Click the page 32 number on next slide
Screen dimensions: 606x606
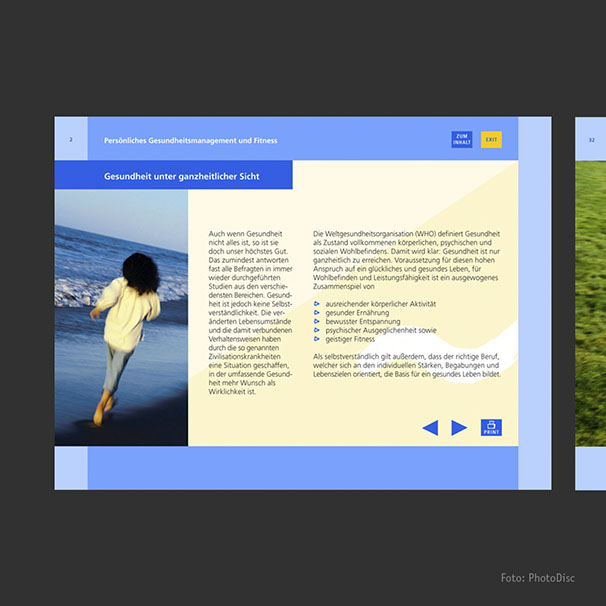coord(591,140)
